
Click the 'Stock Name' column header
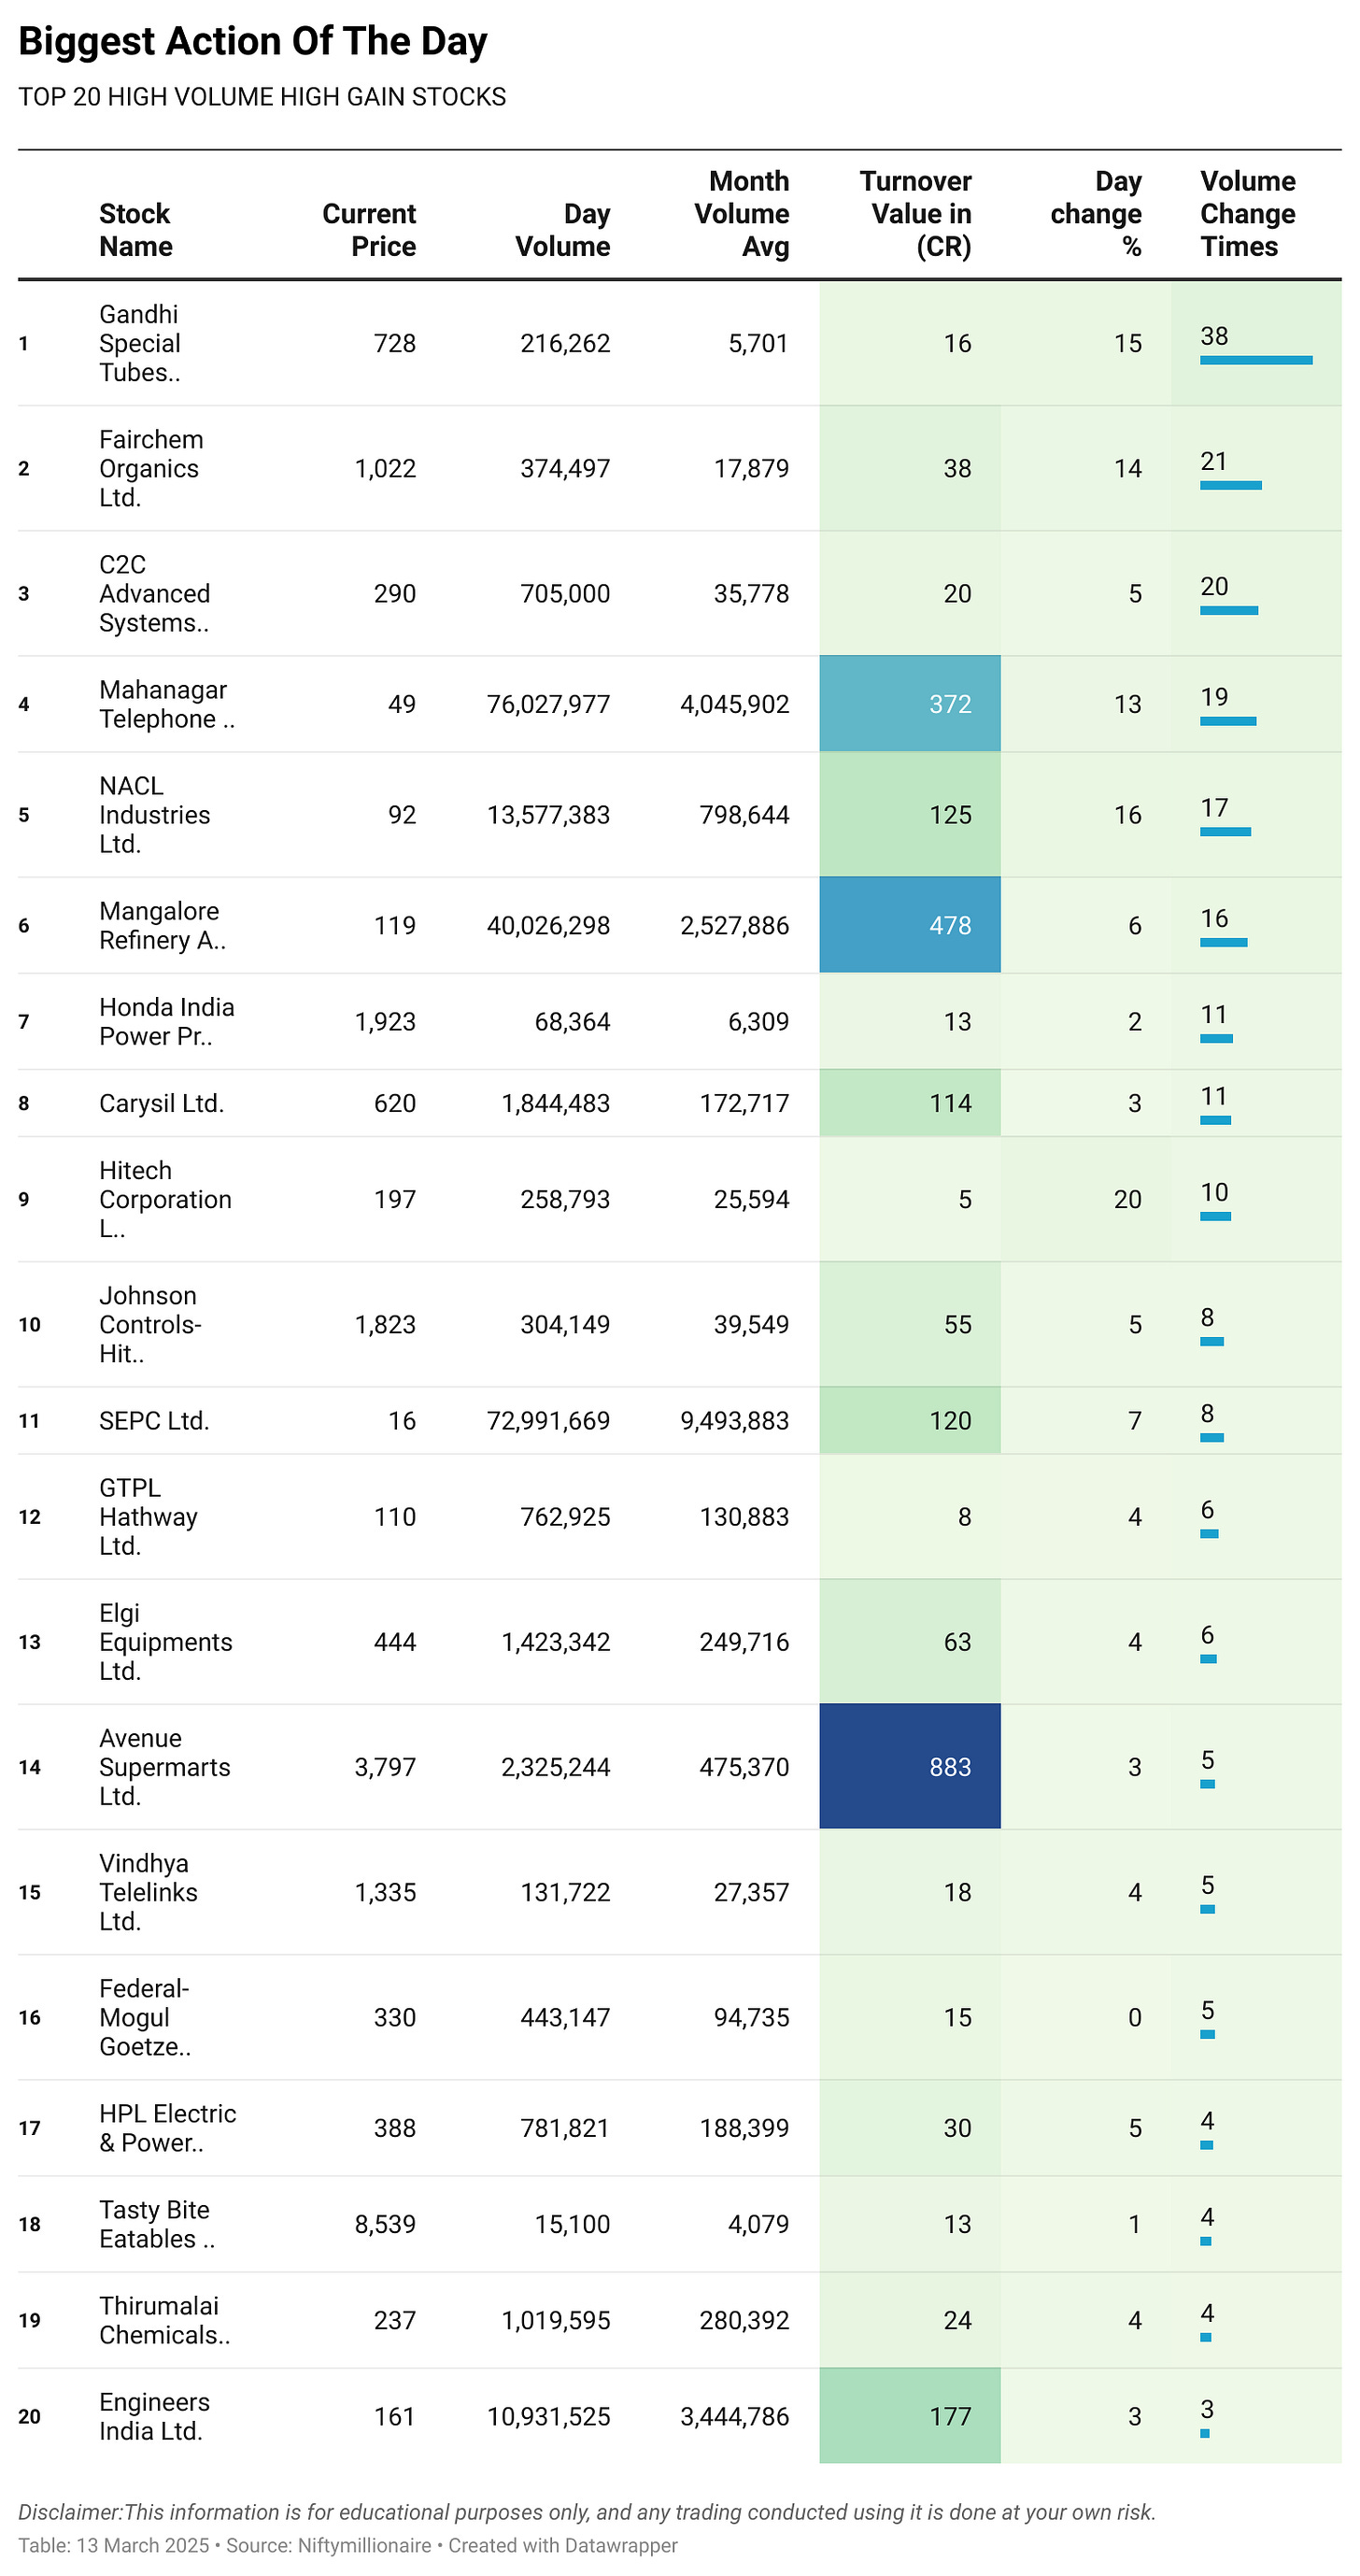135,230
